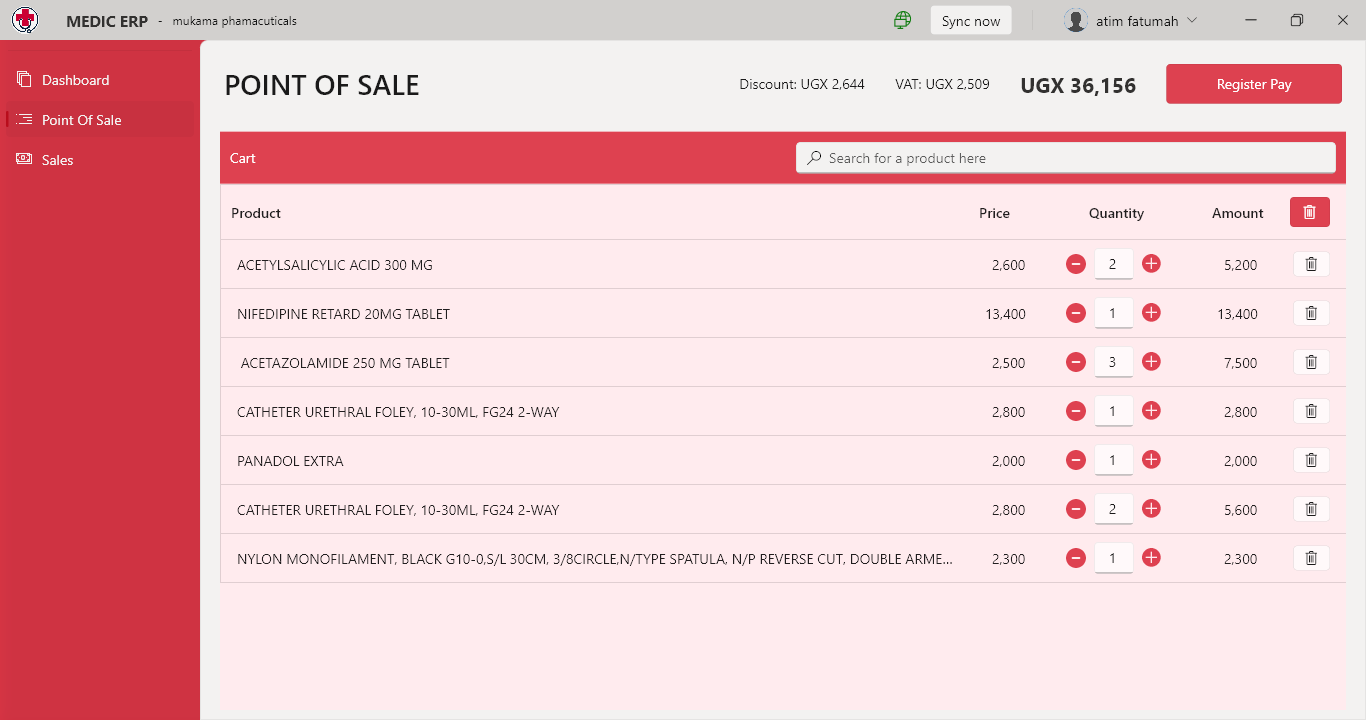Decrease quantity of ACETAZOLAMIDE 250 MG TABLET

coord(1075,362)
